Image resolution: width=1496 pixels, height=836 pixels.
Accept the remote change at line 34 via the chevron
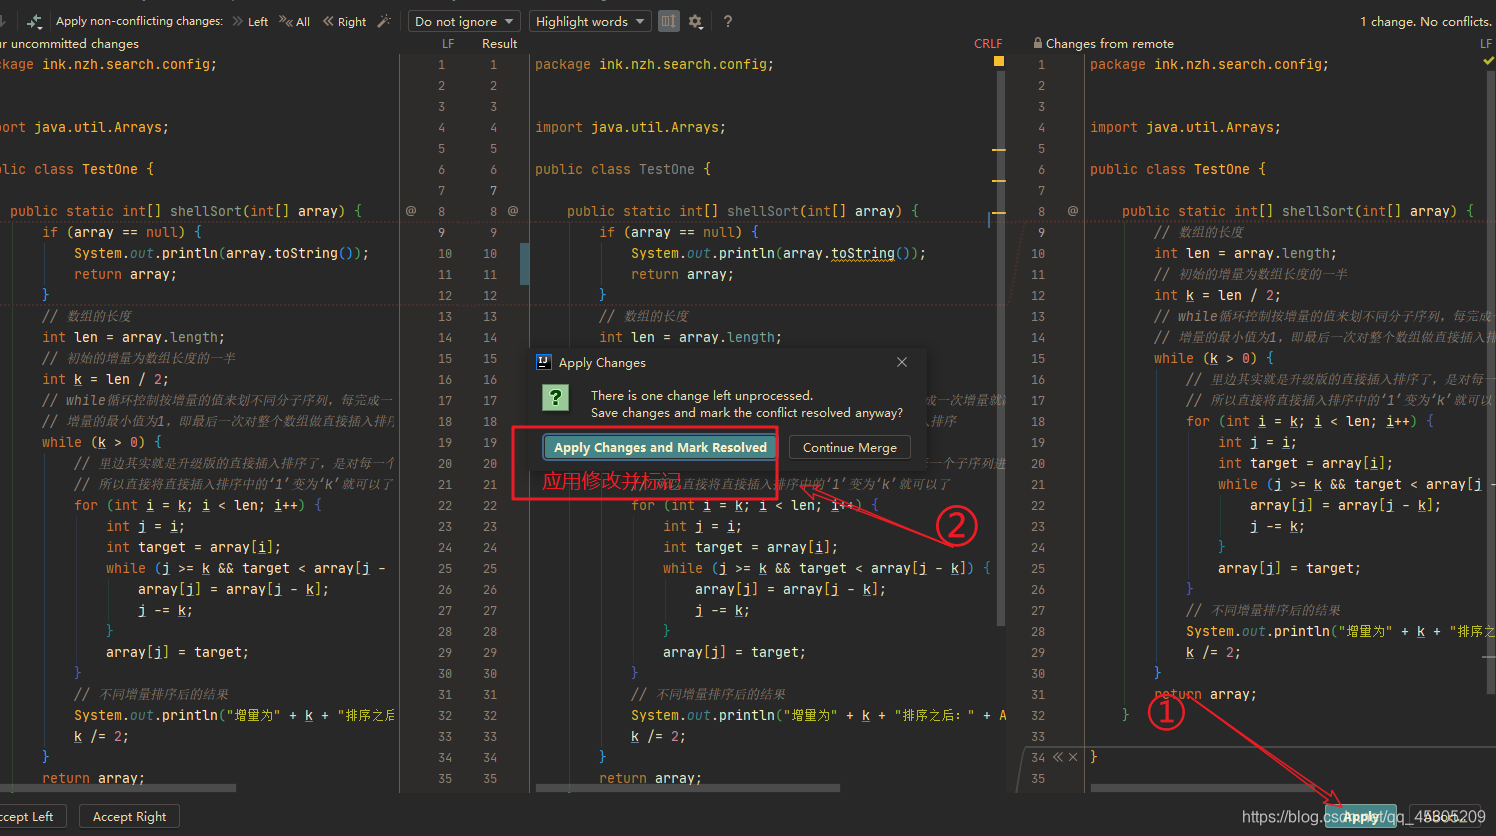(1058, 757)
